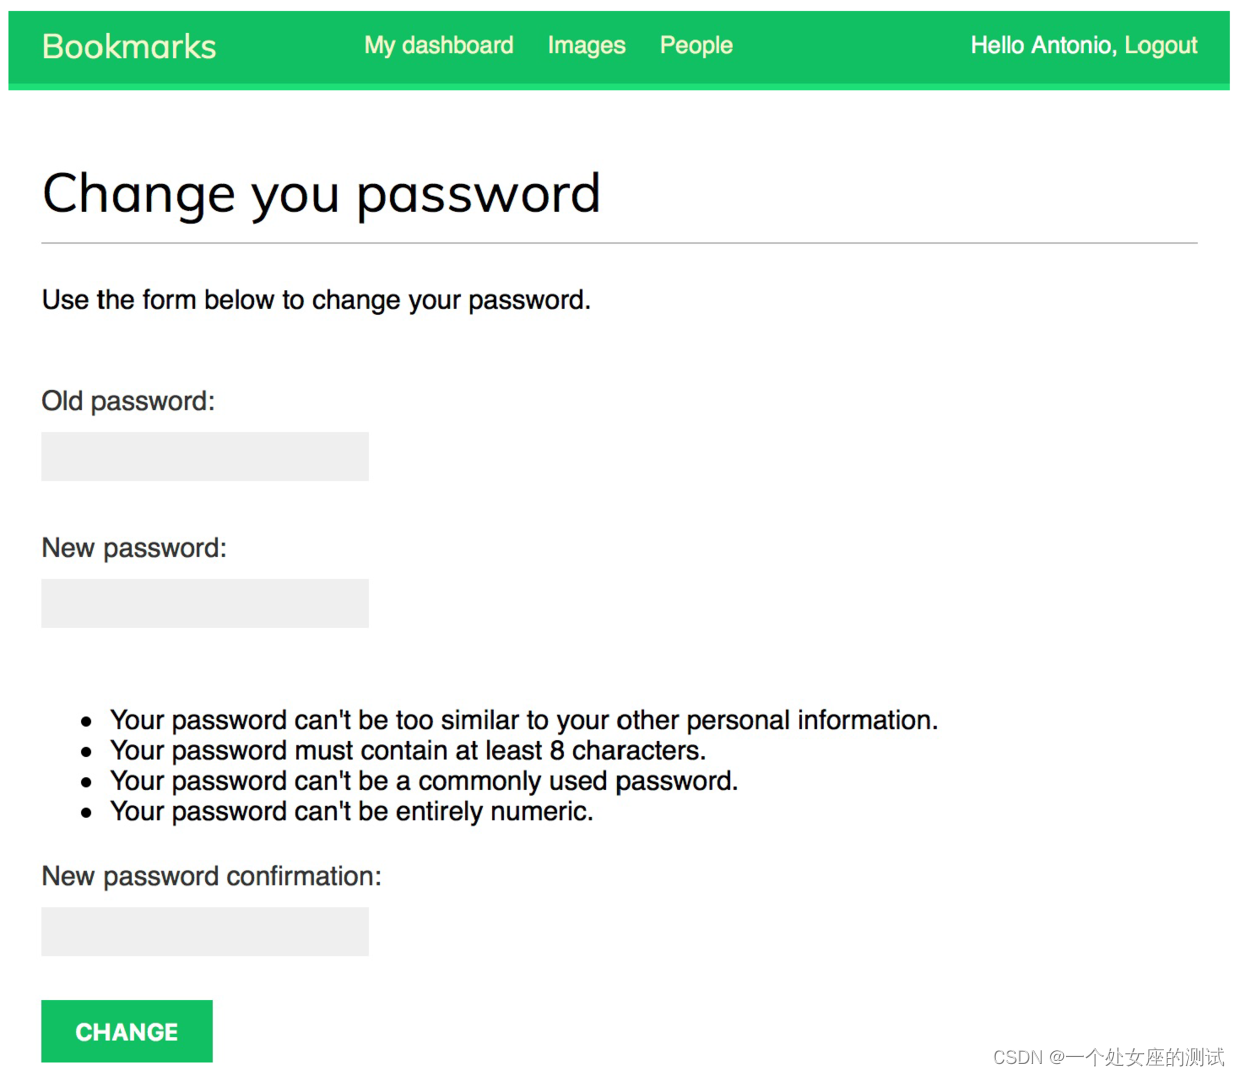This screenshot has width=1240, height=1076.
Task: Click the commonly used password hint
Action: [424, 781]
